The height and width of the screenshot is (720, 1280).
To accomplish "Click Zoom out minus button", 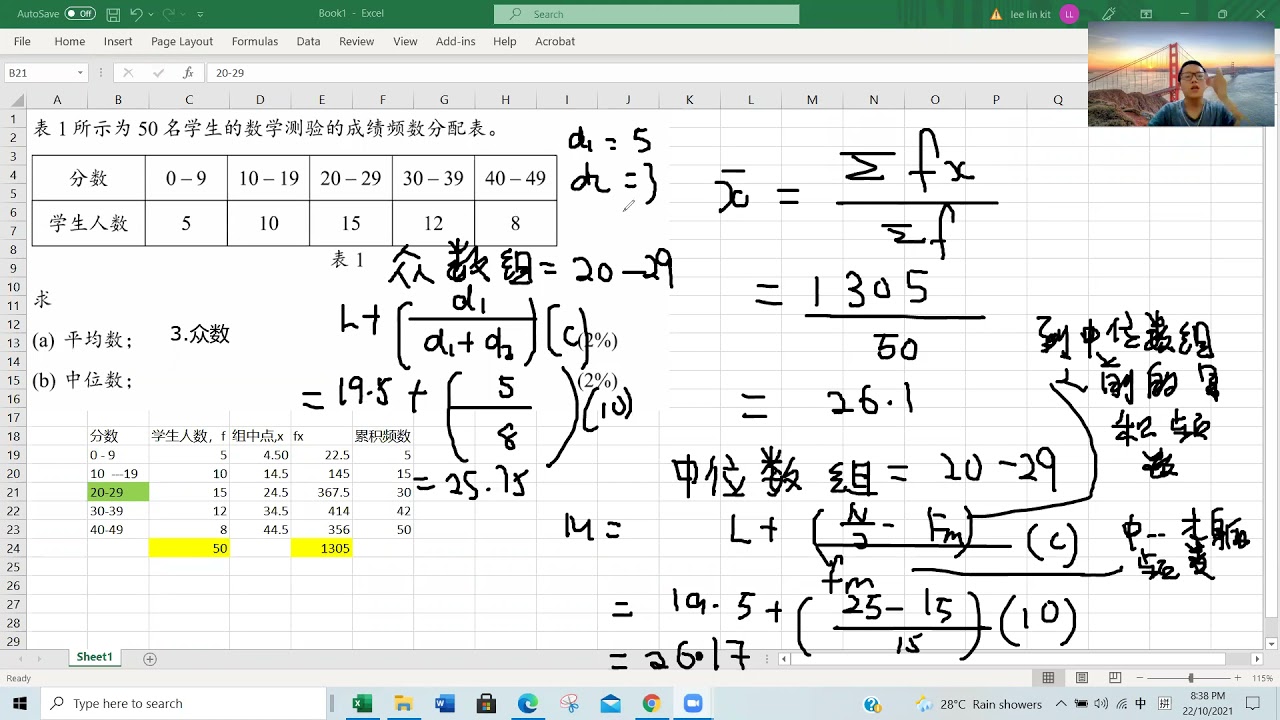I will [1141, 678].
